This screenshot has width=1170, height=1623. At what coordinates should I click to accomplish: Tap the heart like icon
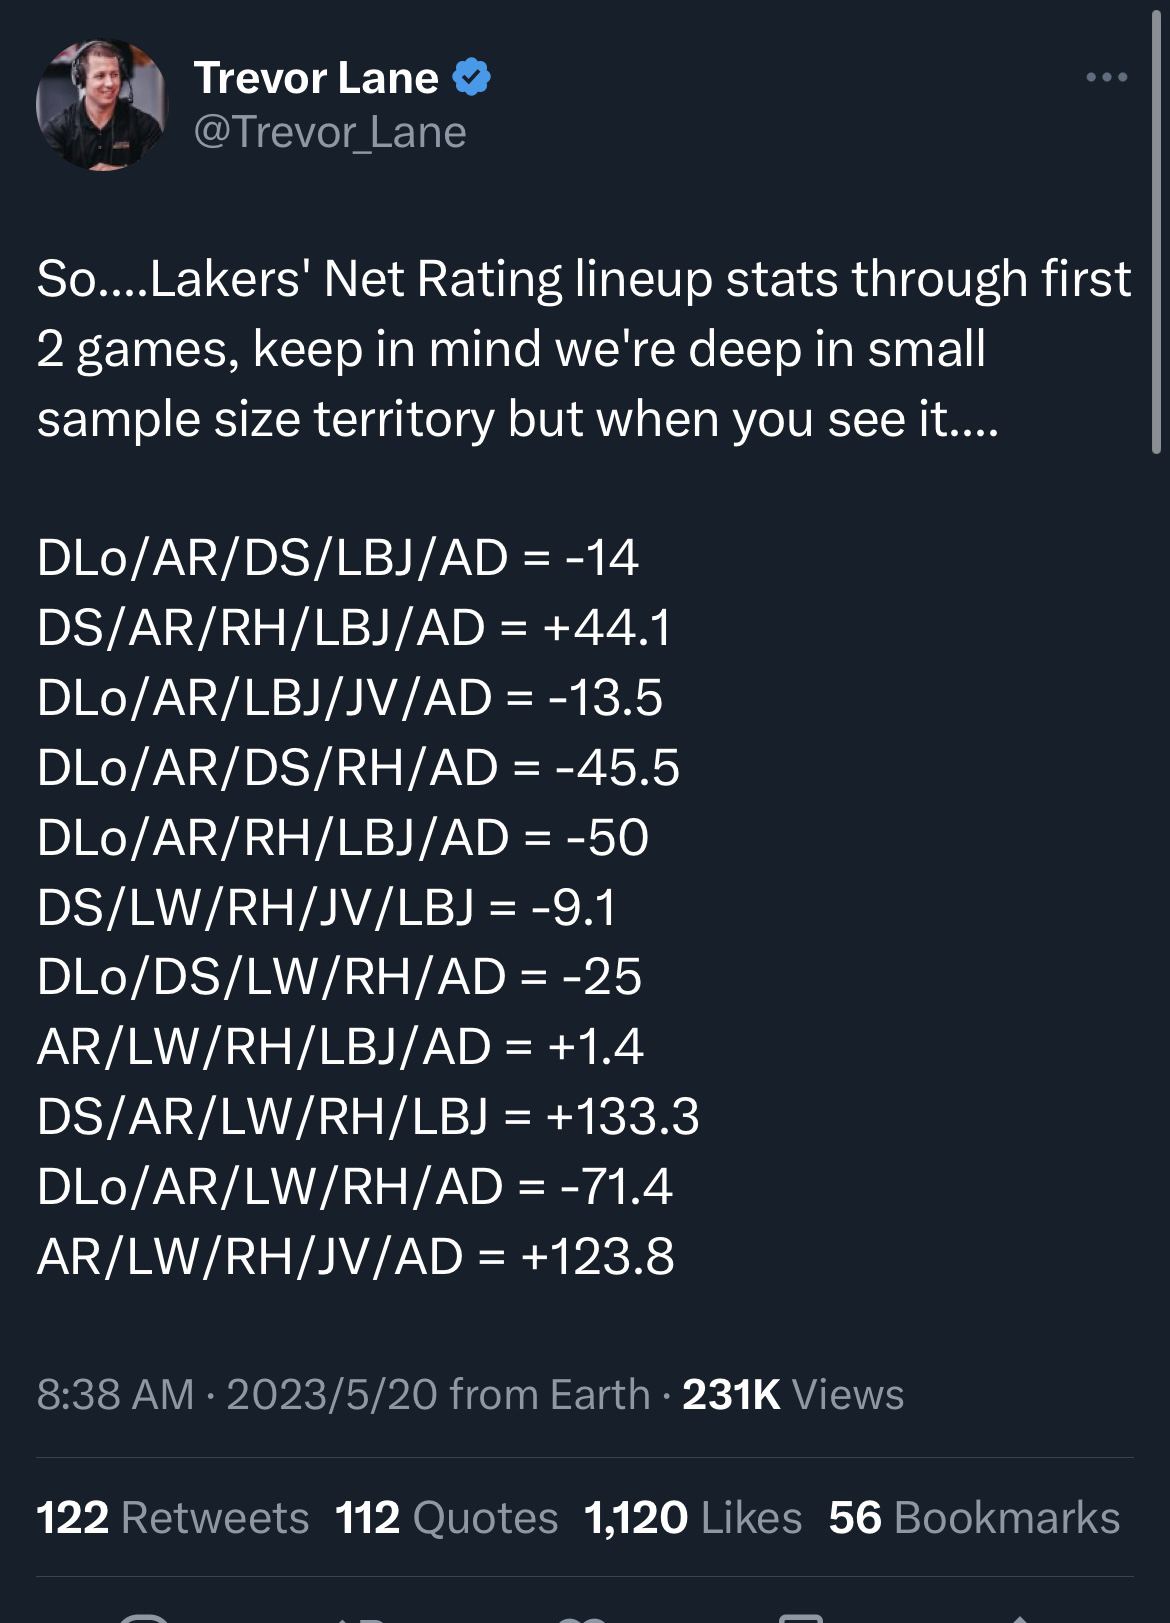583,1616
